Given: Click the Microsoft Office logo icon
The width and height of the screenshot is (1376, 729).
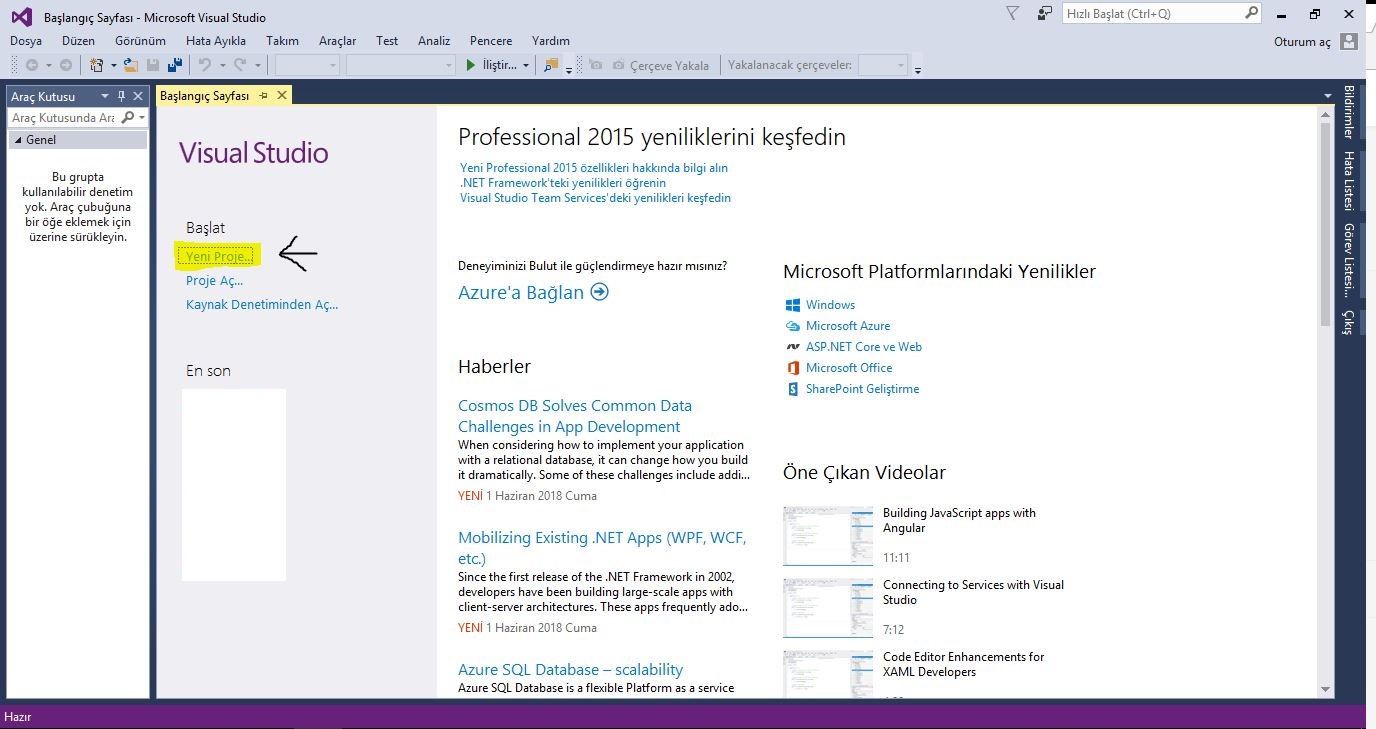Looking at the screenshot, I should click(x=793, y=368).
